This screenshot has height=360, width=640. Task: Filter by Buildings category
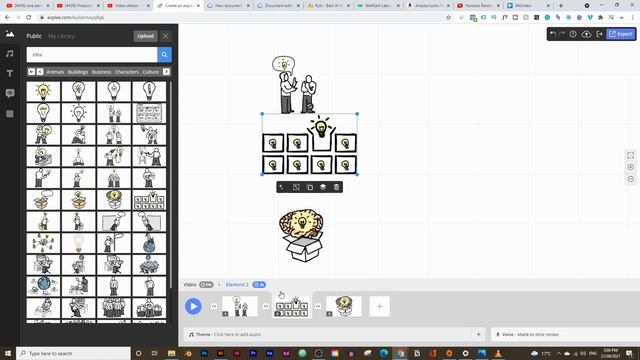coord(78,72)
